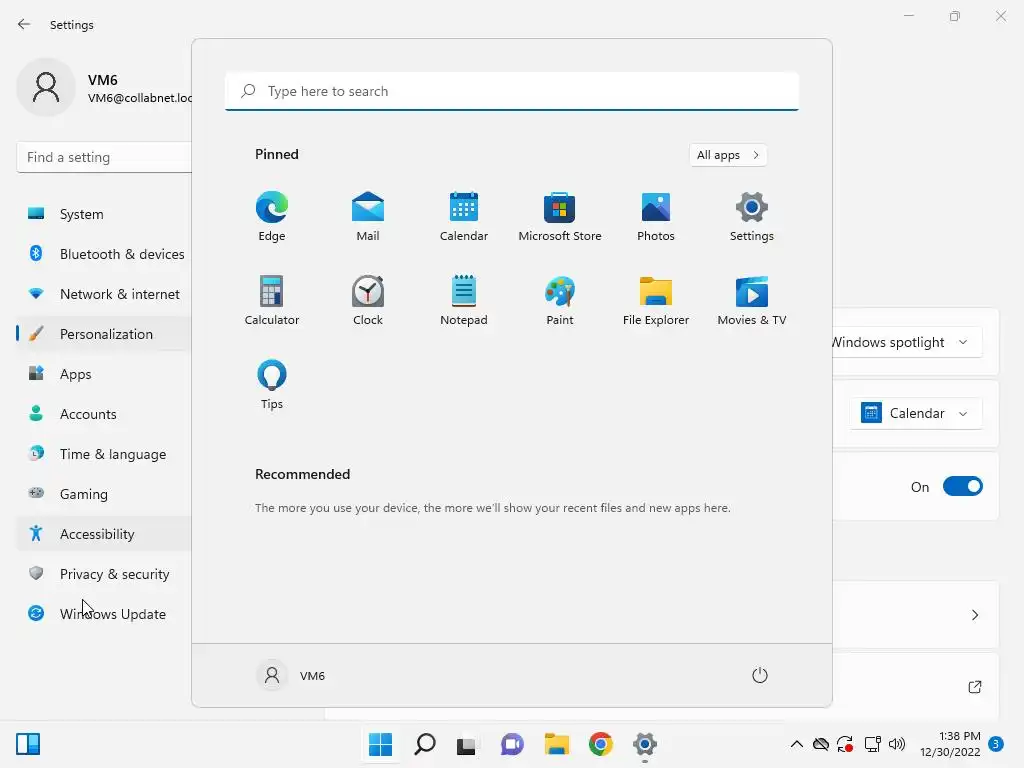Open Microsoft Store app

(560, 217)
